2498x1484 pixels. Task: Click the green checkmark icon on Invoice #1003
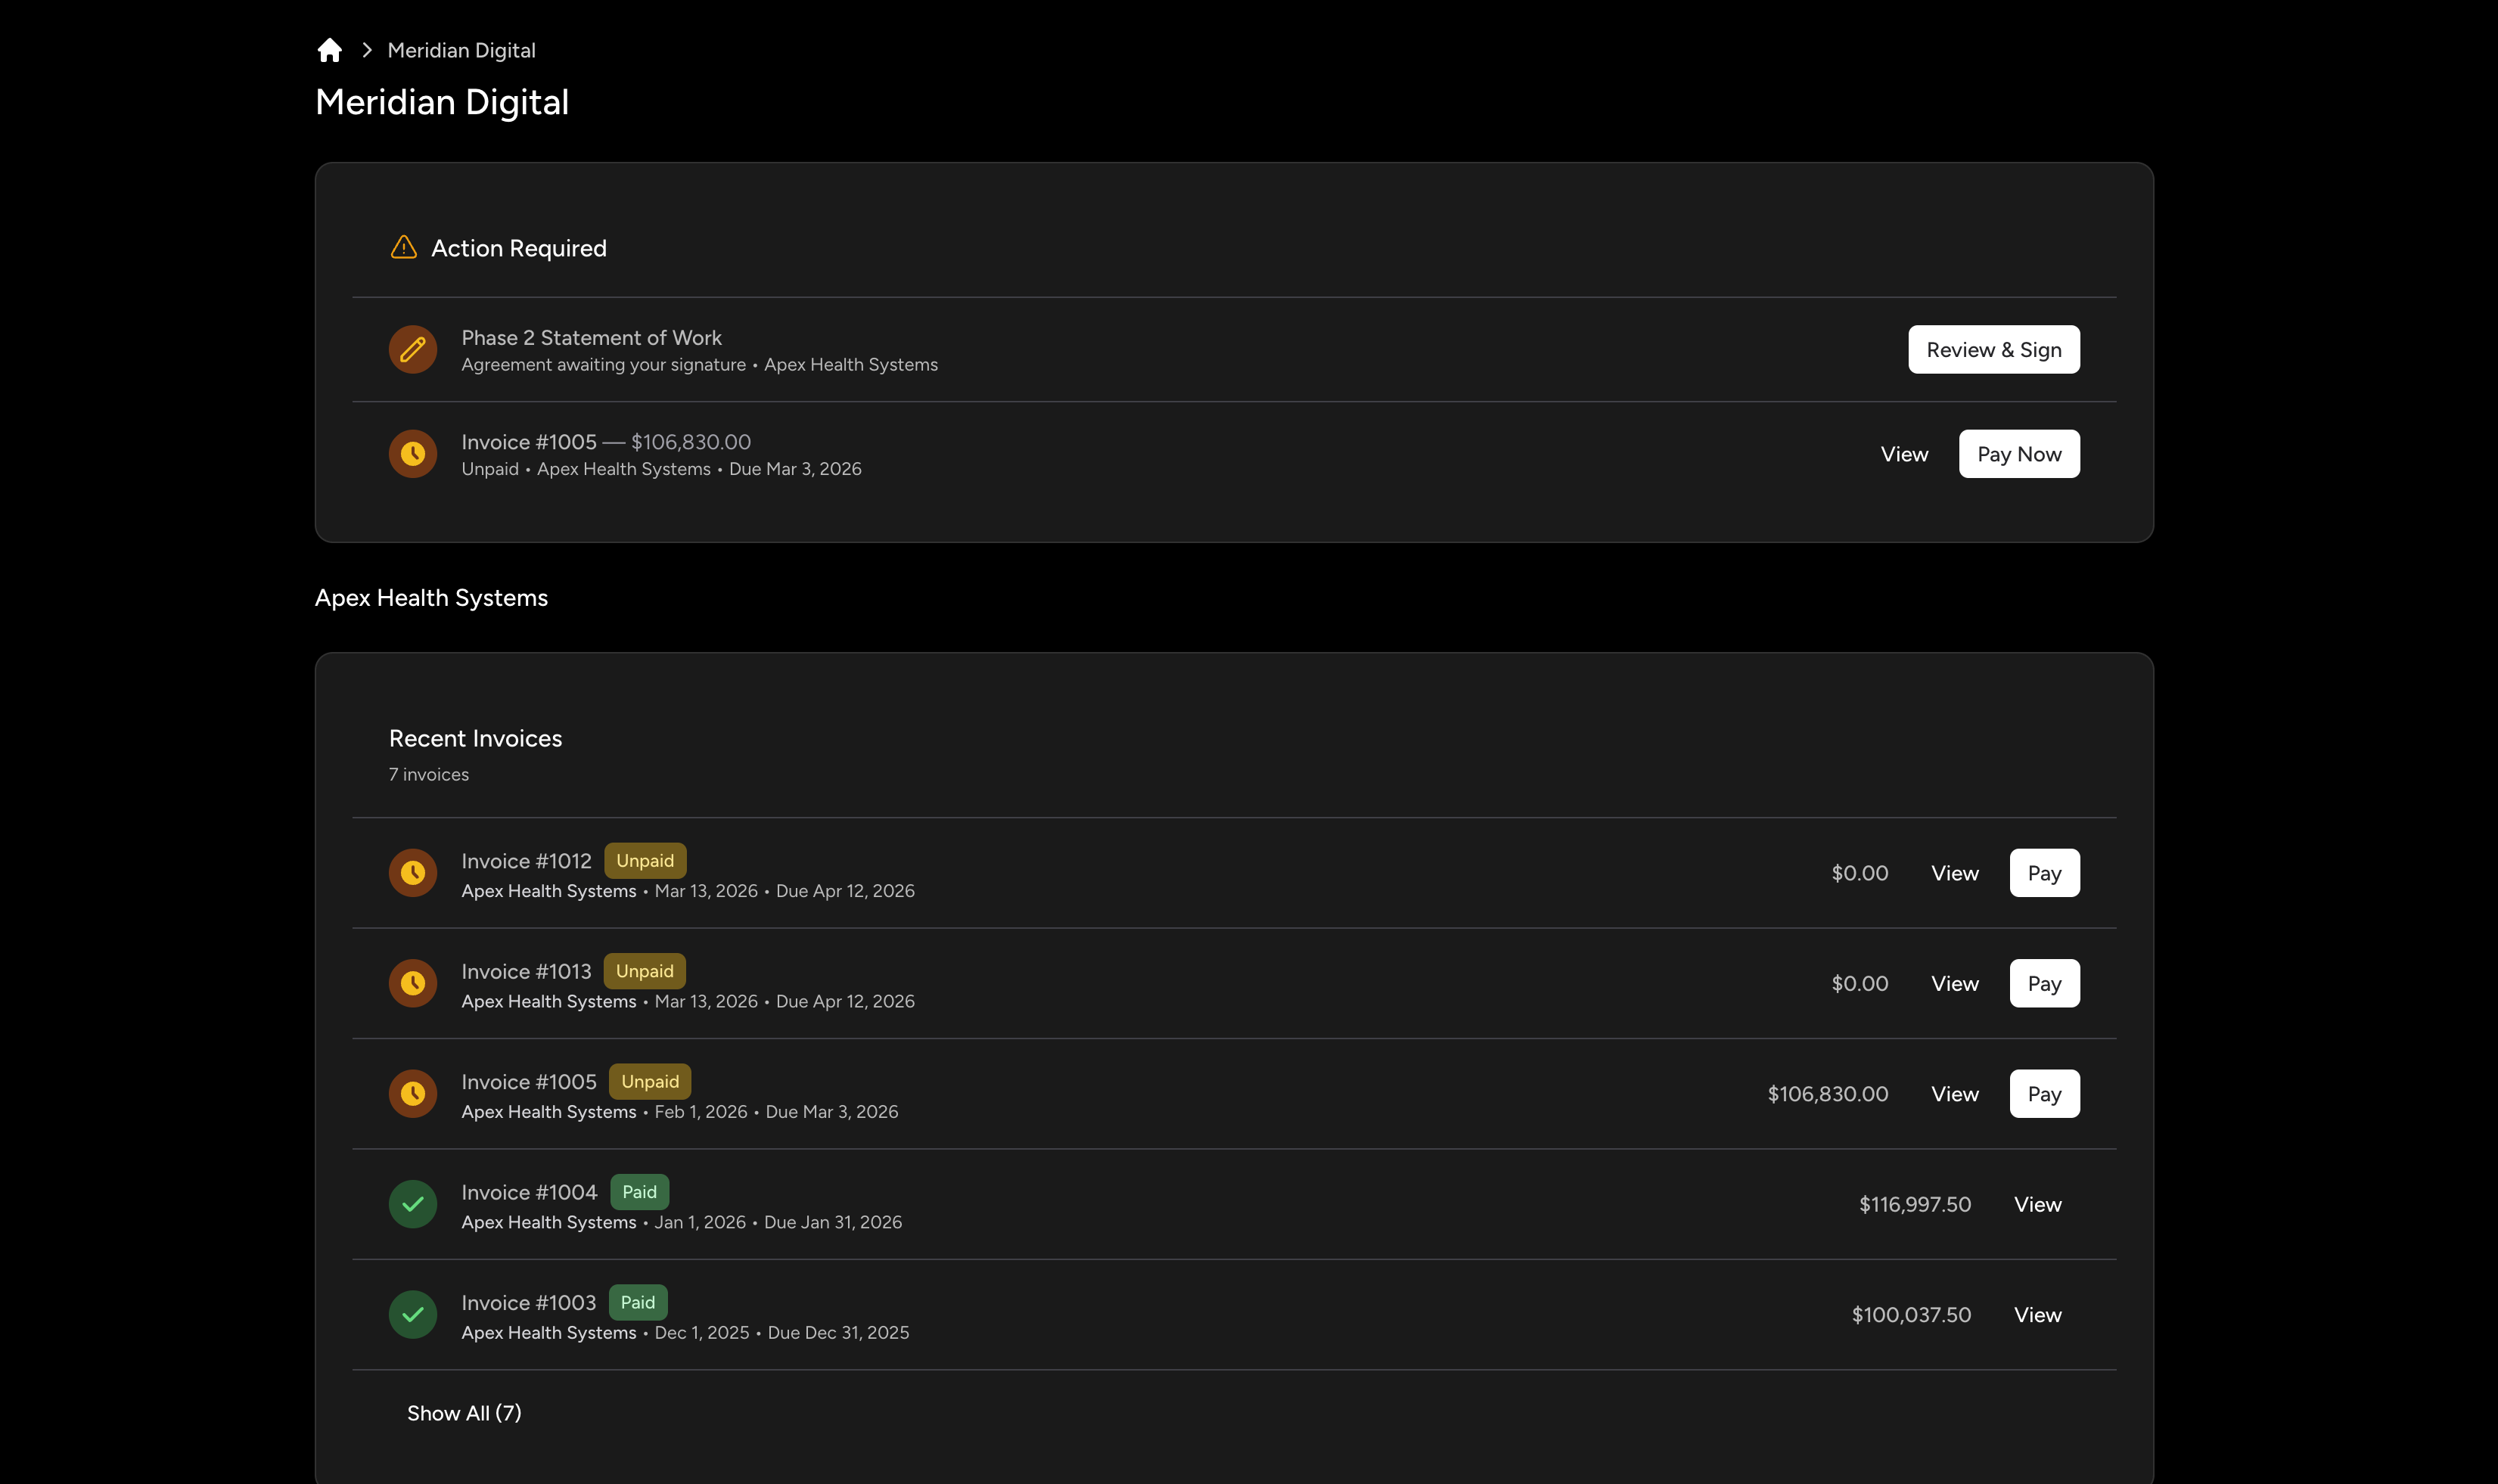coord(412,1314)
